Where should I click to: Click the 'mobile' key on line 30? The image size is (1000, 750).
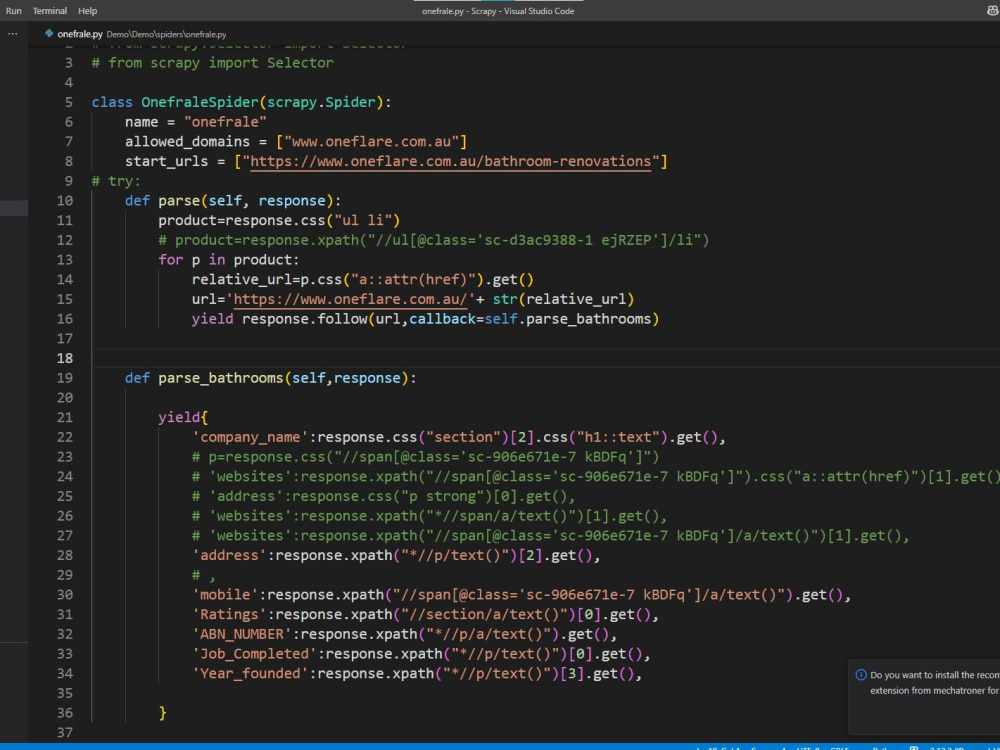[x=225, y=595]
